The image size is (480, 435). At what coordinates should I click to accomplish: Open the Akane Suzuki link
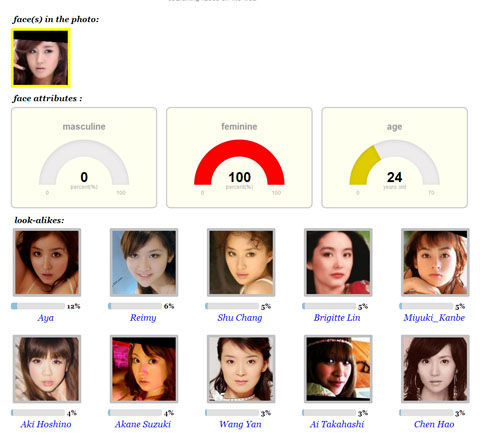coord(143,424)
